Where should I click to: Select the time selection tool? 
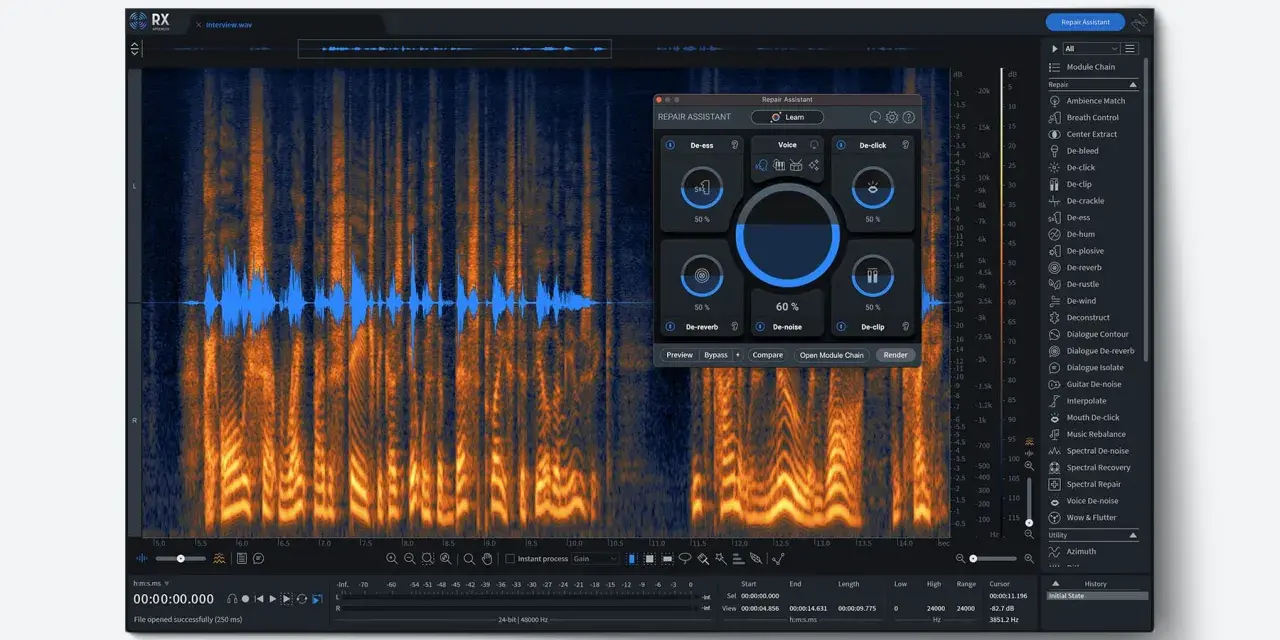632,559
